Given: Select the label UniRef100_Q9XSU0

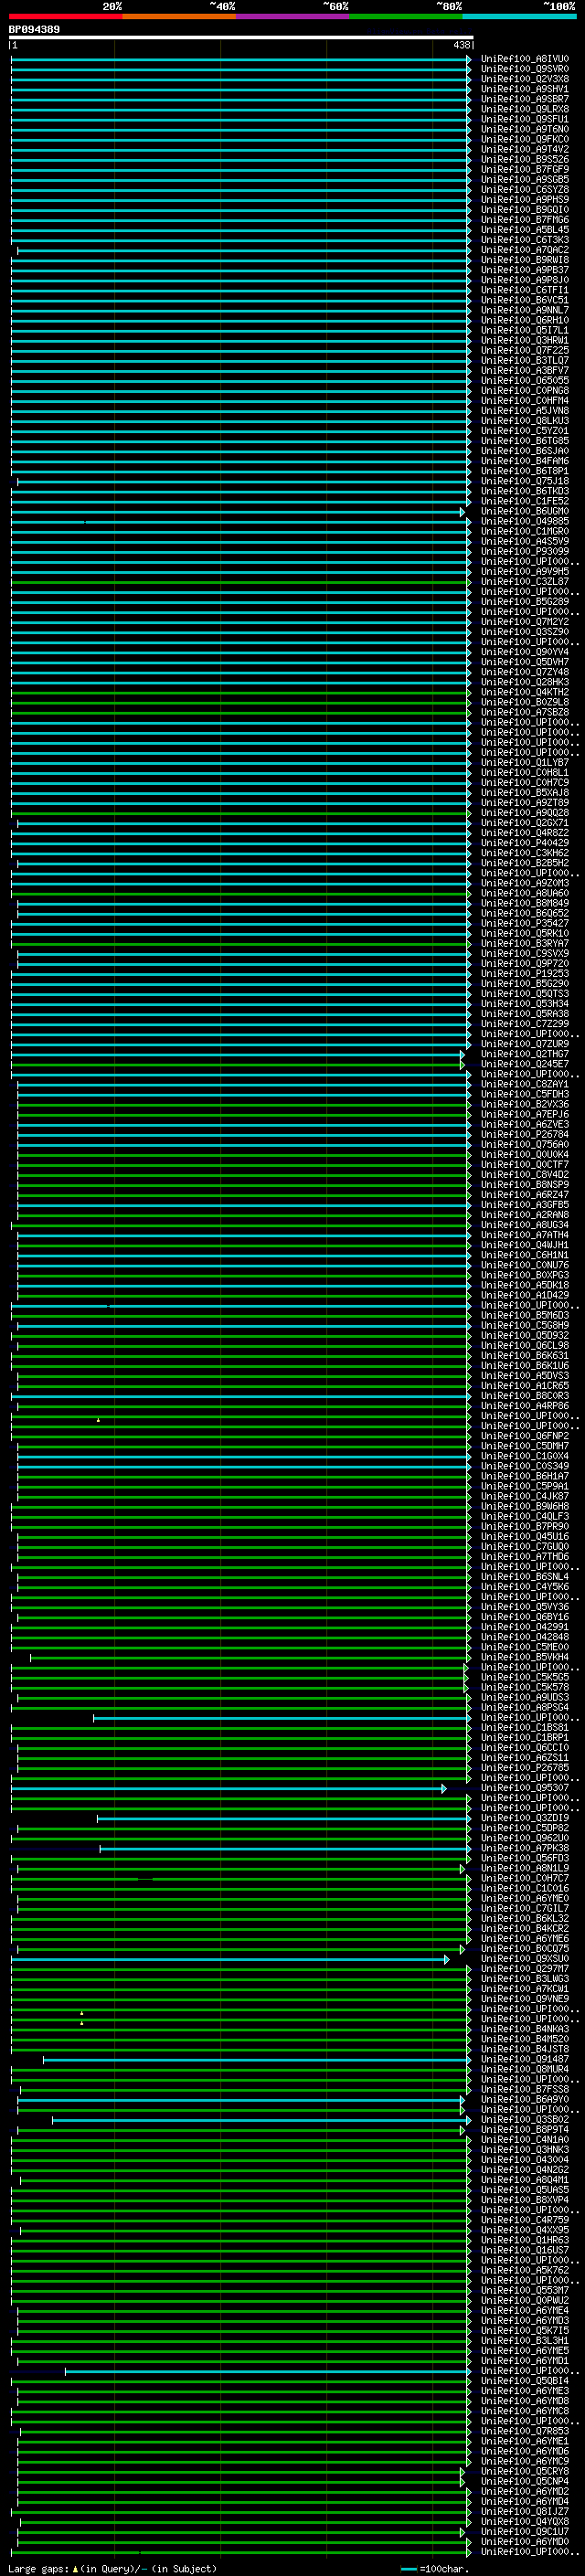Looking at the screenshot, I should (x=524, y=1959).
